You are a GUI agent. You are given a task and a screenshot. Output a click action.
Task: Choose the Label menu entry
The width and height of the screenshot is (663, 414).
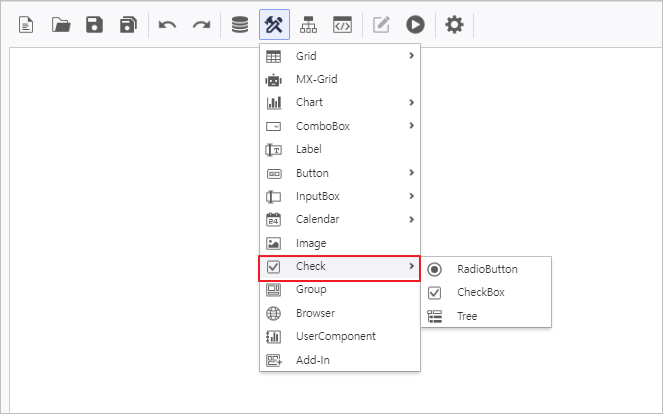tap(340, 149)
